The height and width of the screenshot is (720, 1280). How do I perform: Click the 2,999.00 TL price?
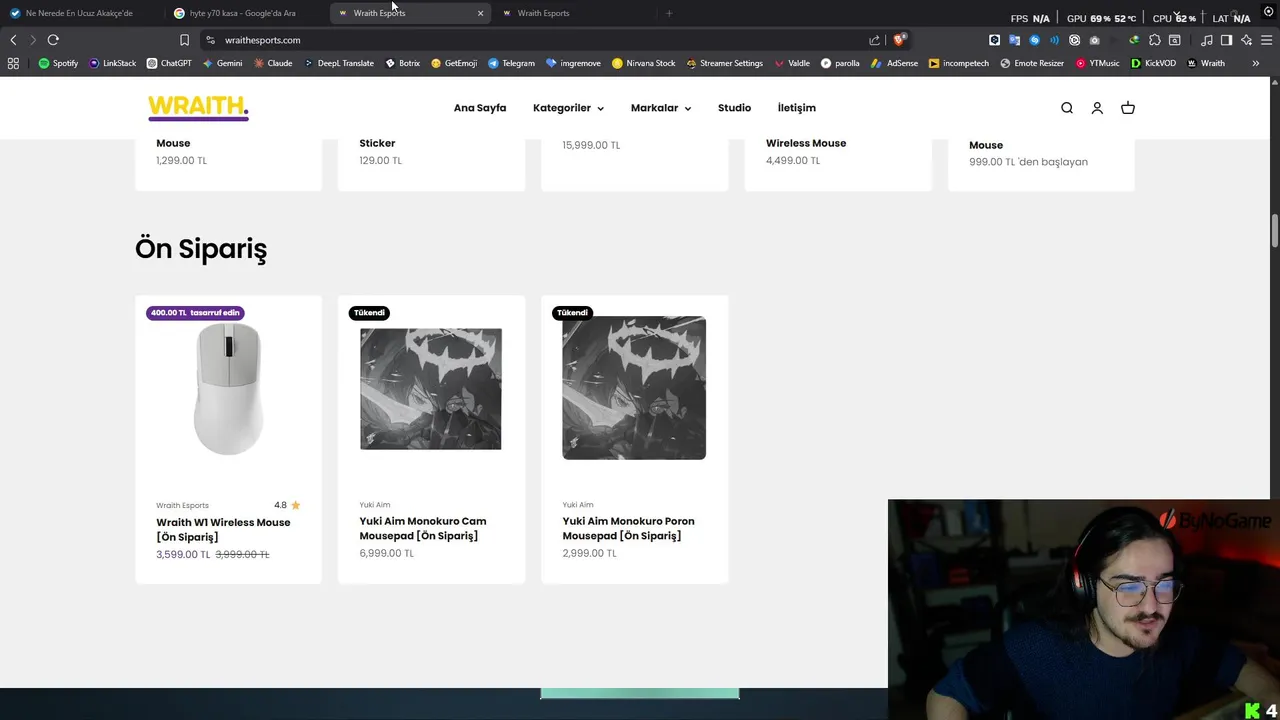point(589,553)
